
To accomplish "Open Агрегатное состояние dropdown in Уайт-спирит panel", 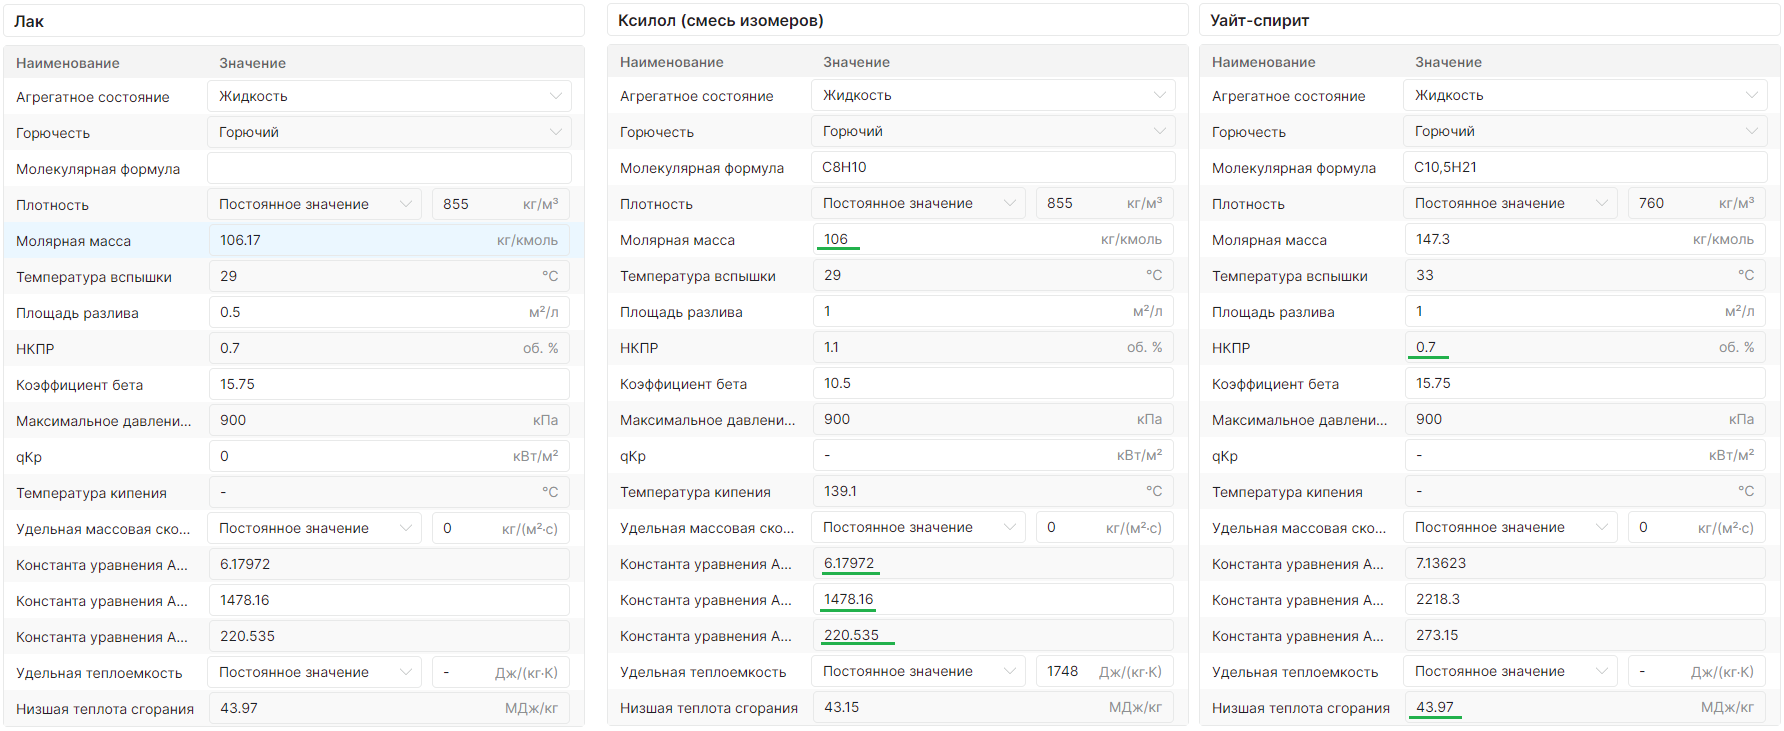I will tap(1585, 95).
